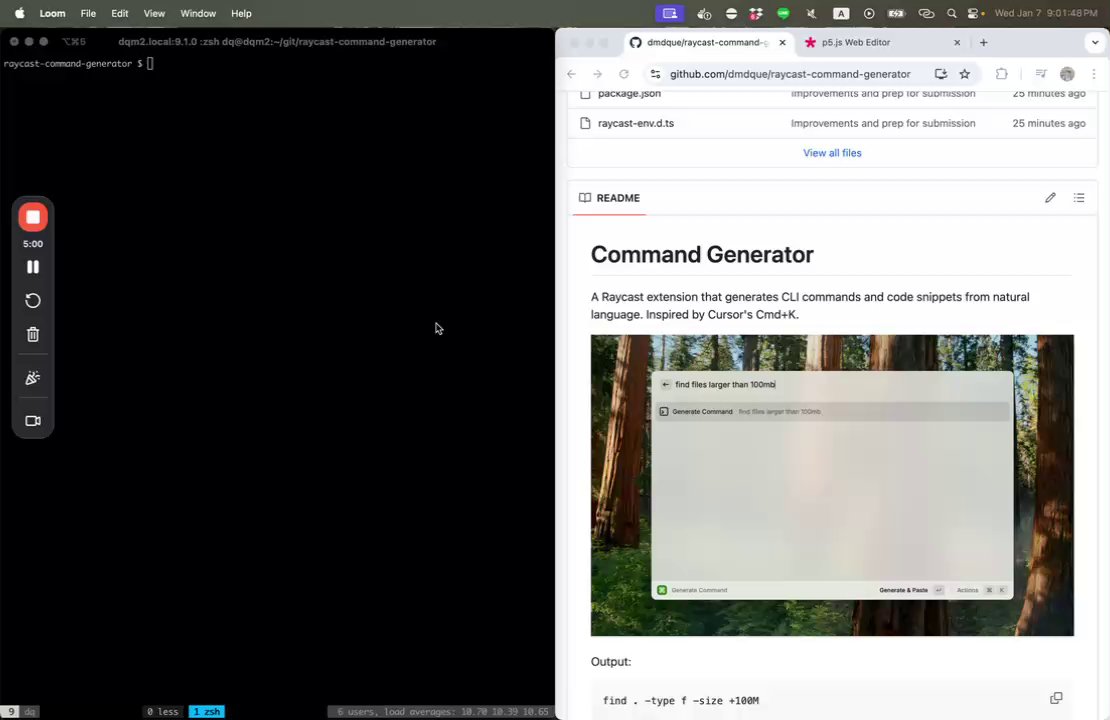Toggle Loom camera icon

[33, 421]
